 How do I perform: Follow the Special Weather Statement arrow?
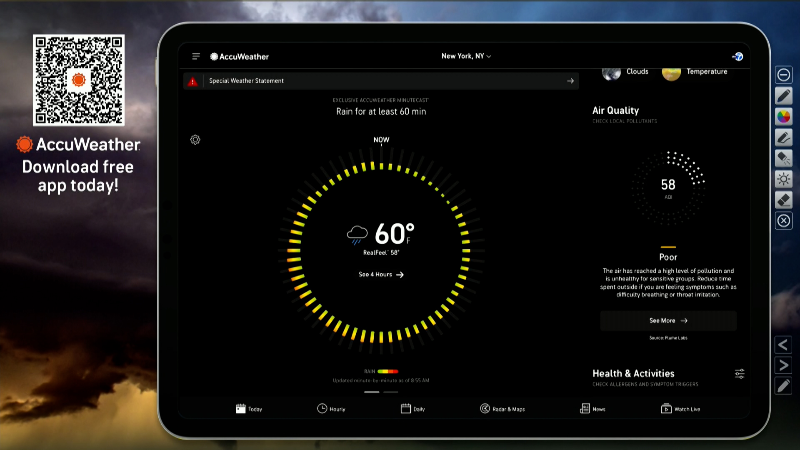coord(570,81)
